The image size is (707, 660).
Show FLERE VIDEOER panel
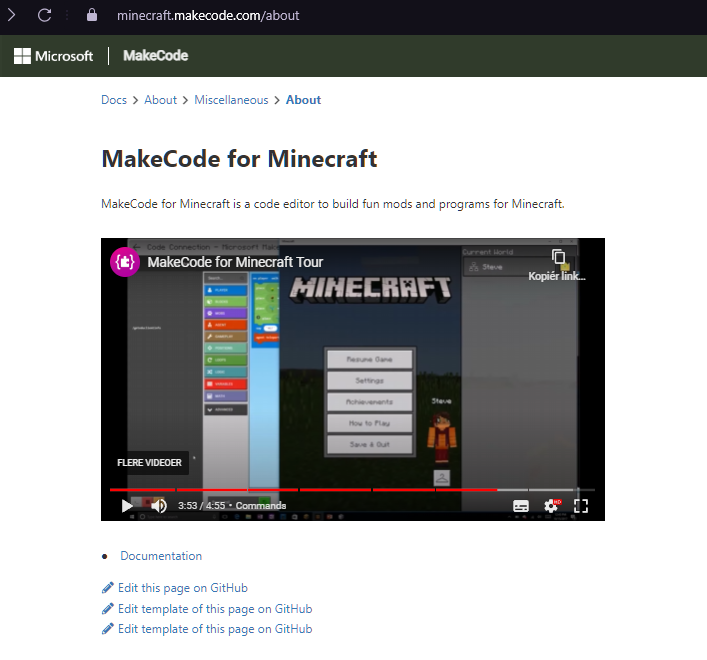tap(149, 463)
